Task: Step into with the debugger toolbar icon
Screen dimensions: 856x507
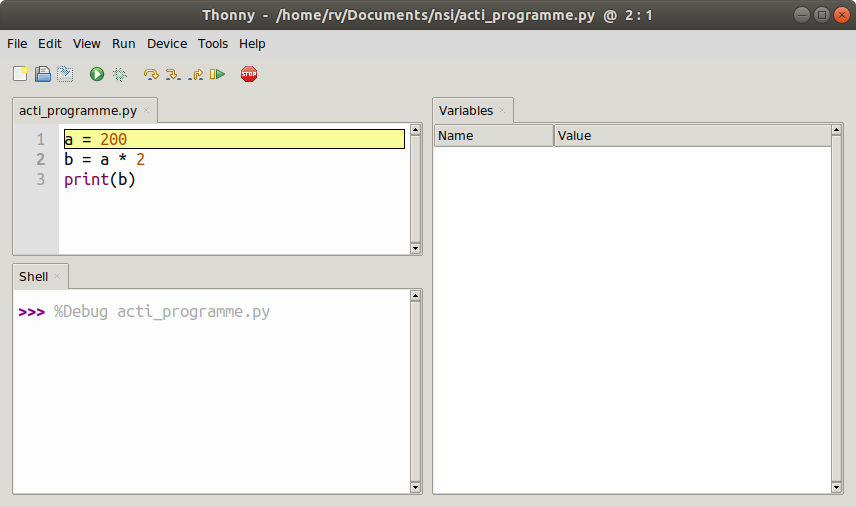Action: pos(173,74)
